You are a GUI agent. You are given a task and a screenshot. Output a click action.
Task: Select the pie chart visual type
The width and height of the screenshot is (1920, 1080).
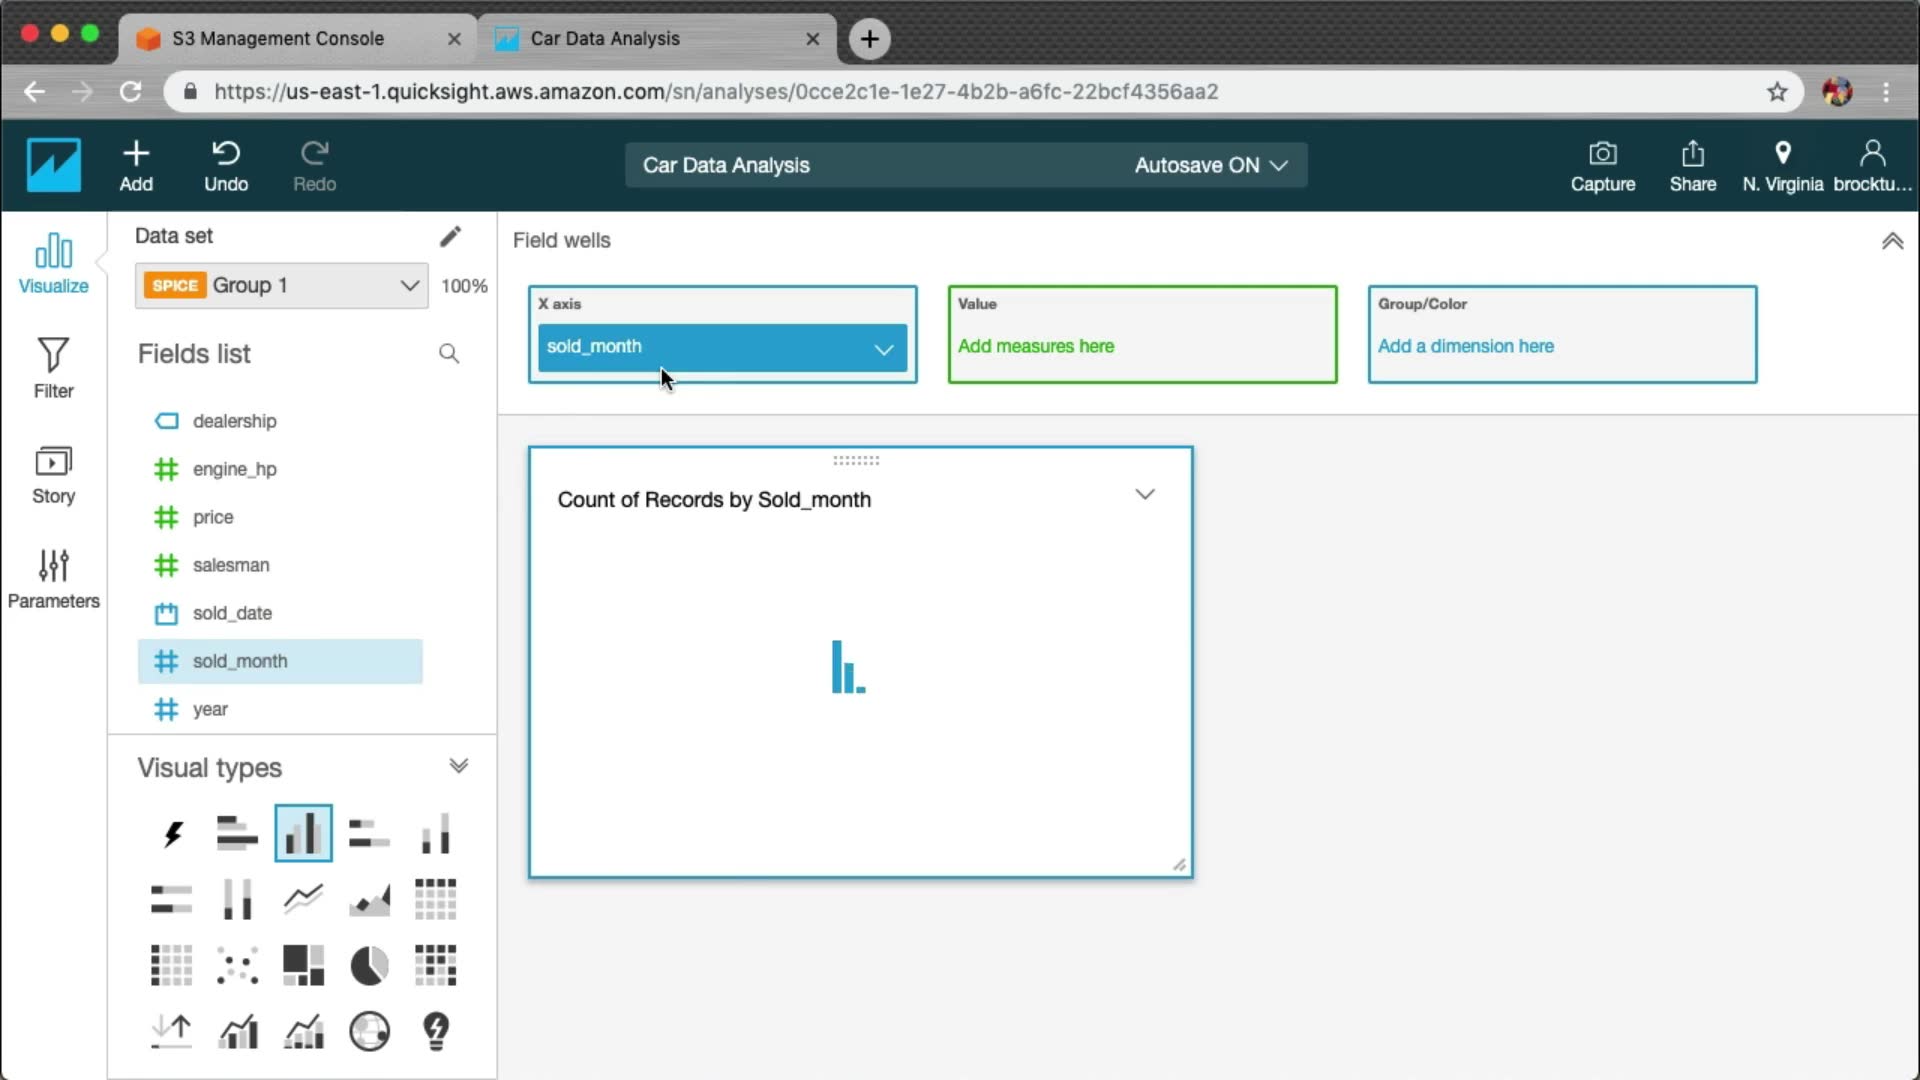(369, 966)
